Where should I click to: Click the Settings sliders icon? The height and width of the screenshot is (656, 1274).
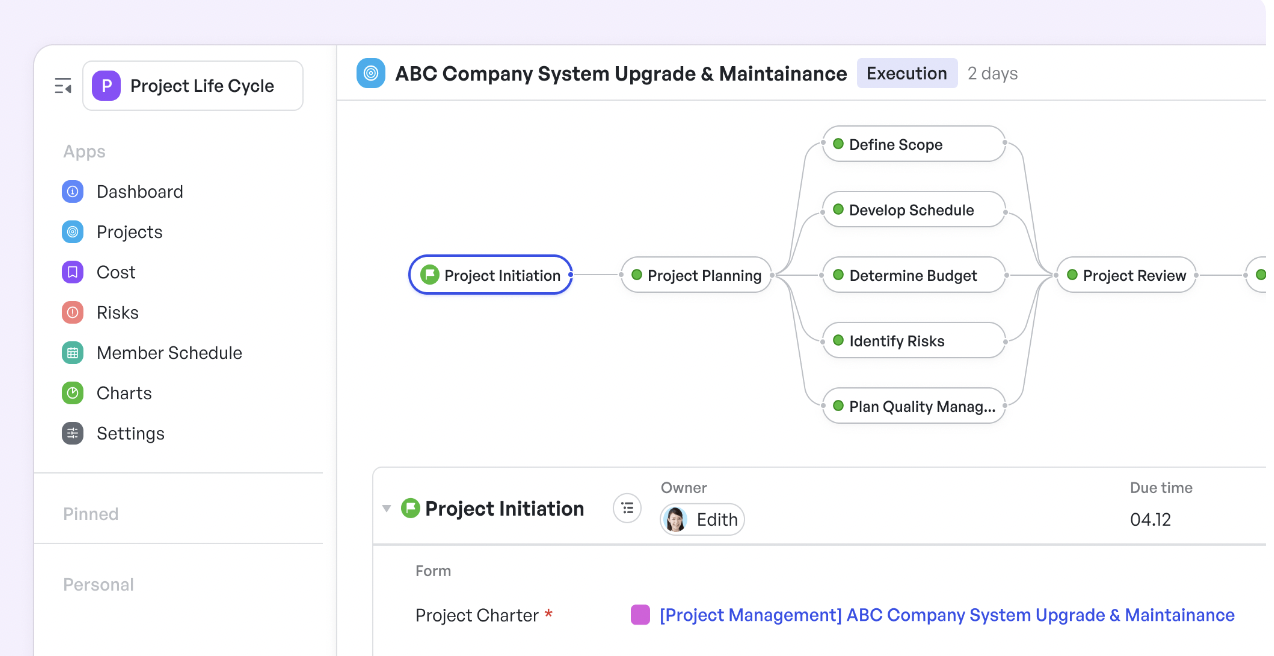[x=73, y=433]
